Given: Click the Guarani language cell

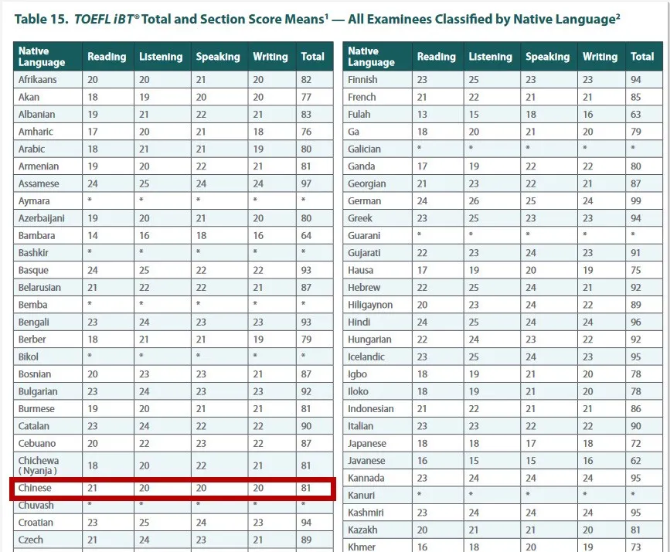Looking at the screenshot, I should point(378,235).
